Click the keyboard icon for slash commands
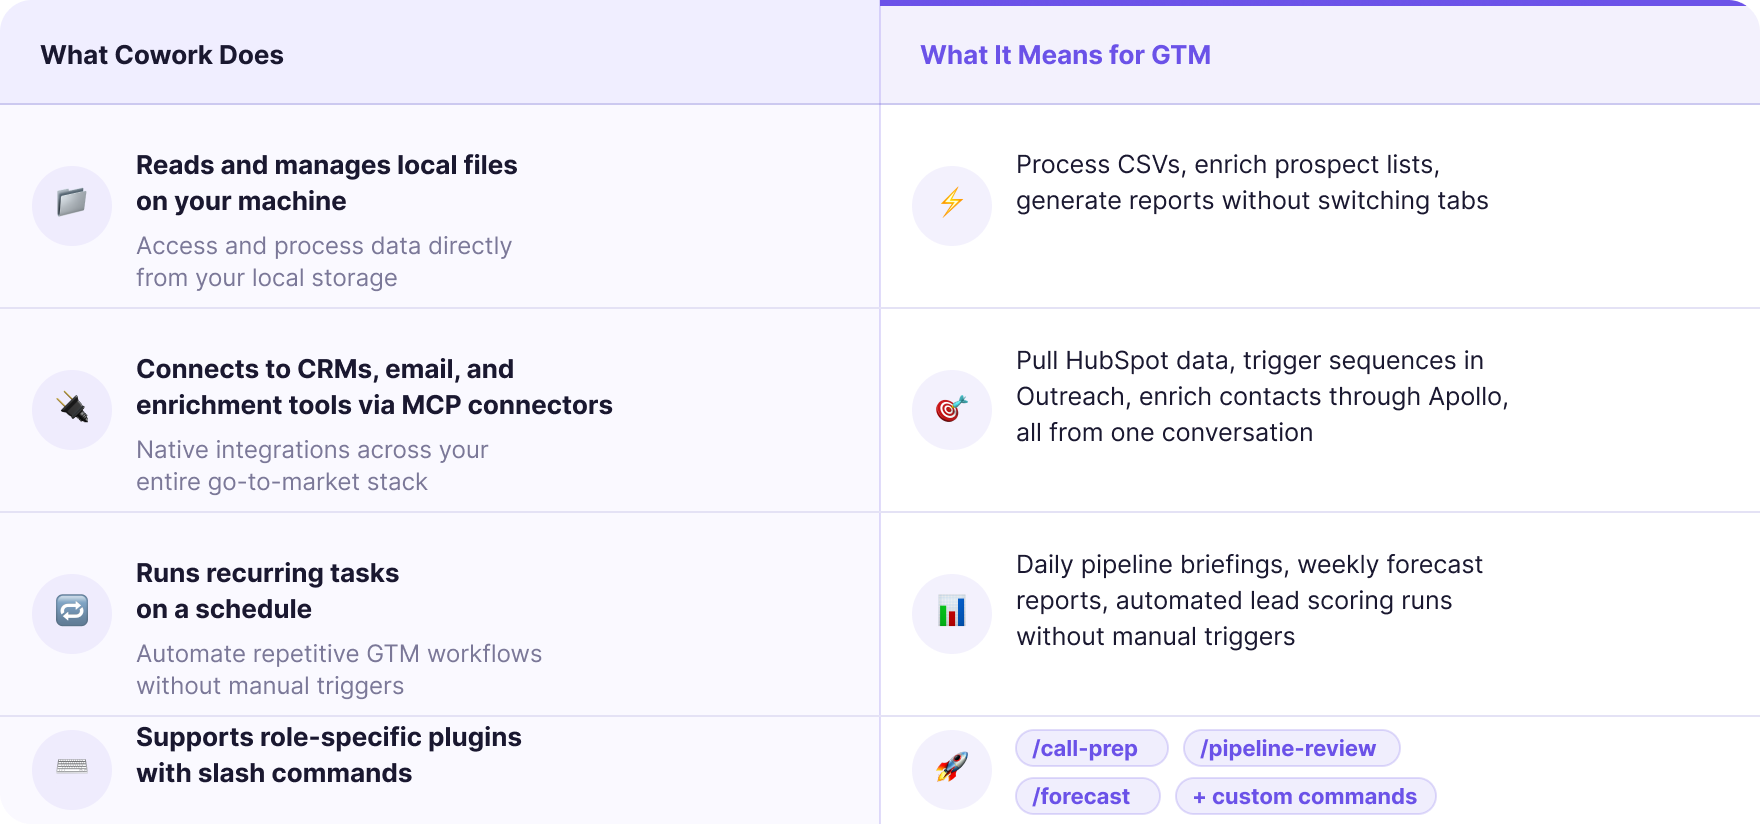1760x824 pixels. (72, 767)
